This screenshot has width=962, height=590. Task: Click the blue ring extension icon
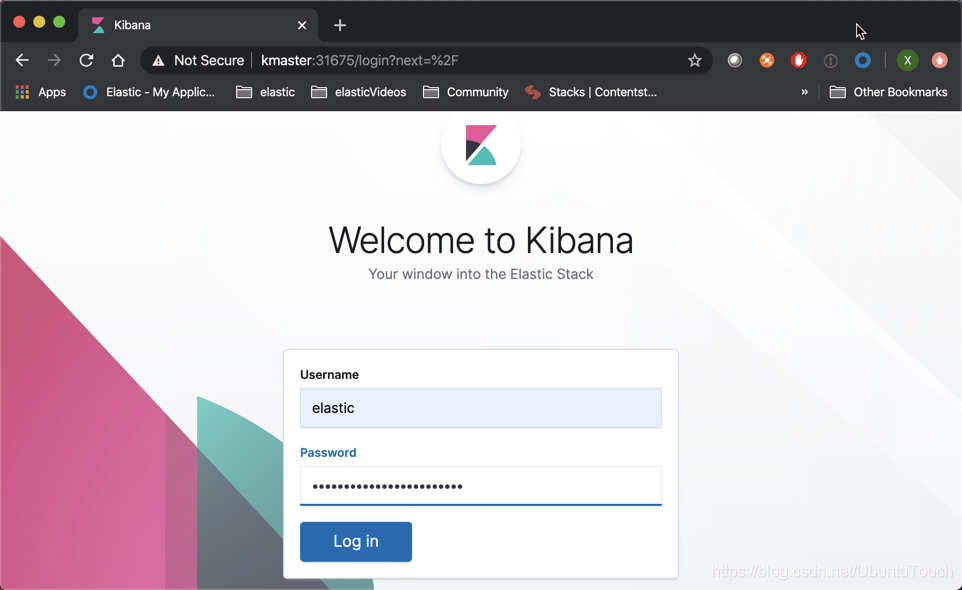pyautogui.click(x=863, y=60)
